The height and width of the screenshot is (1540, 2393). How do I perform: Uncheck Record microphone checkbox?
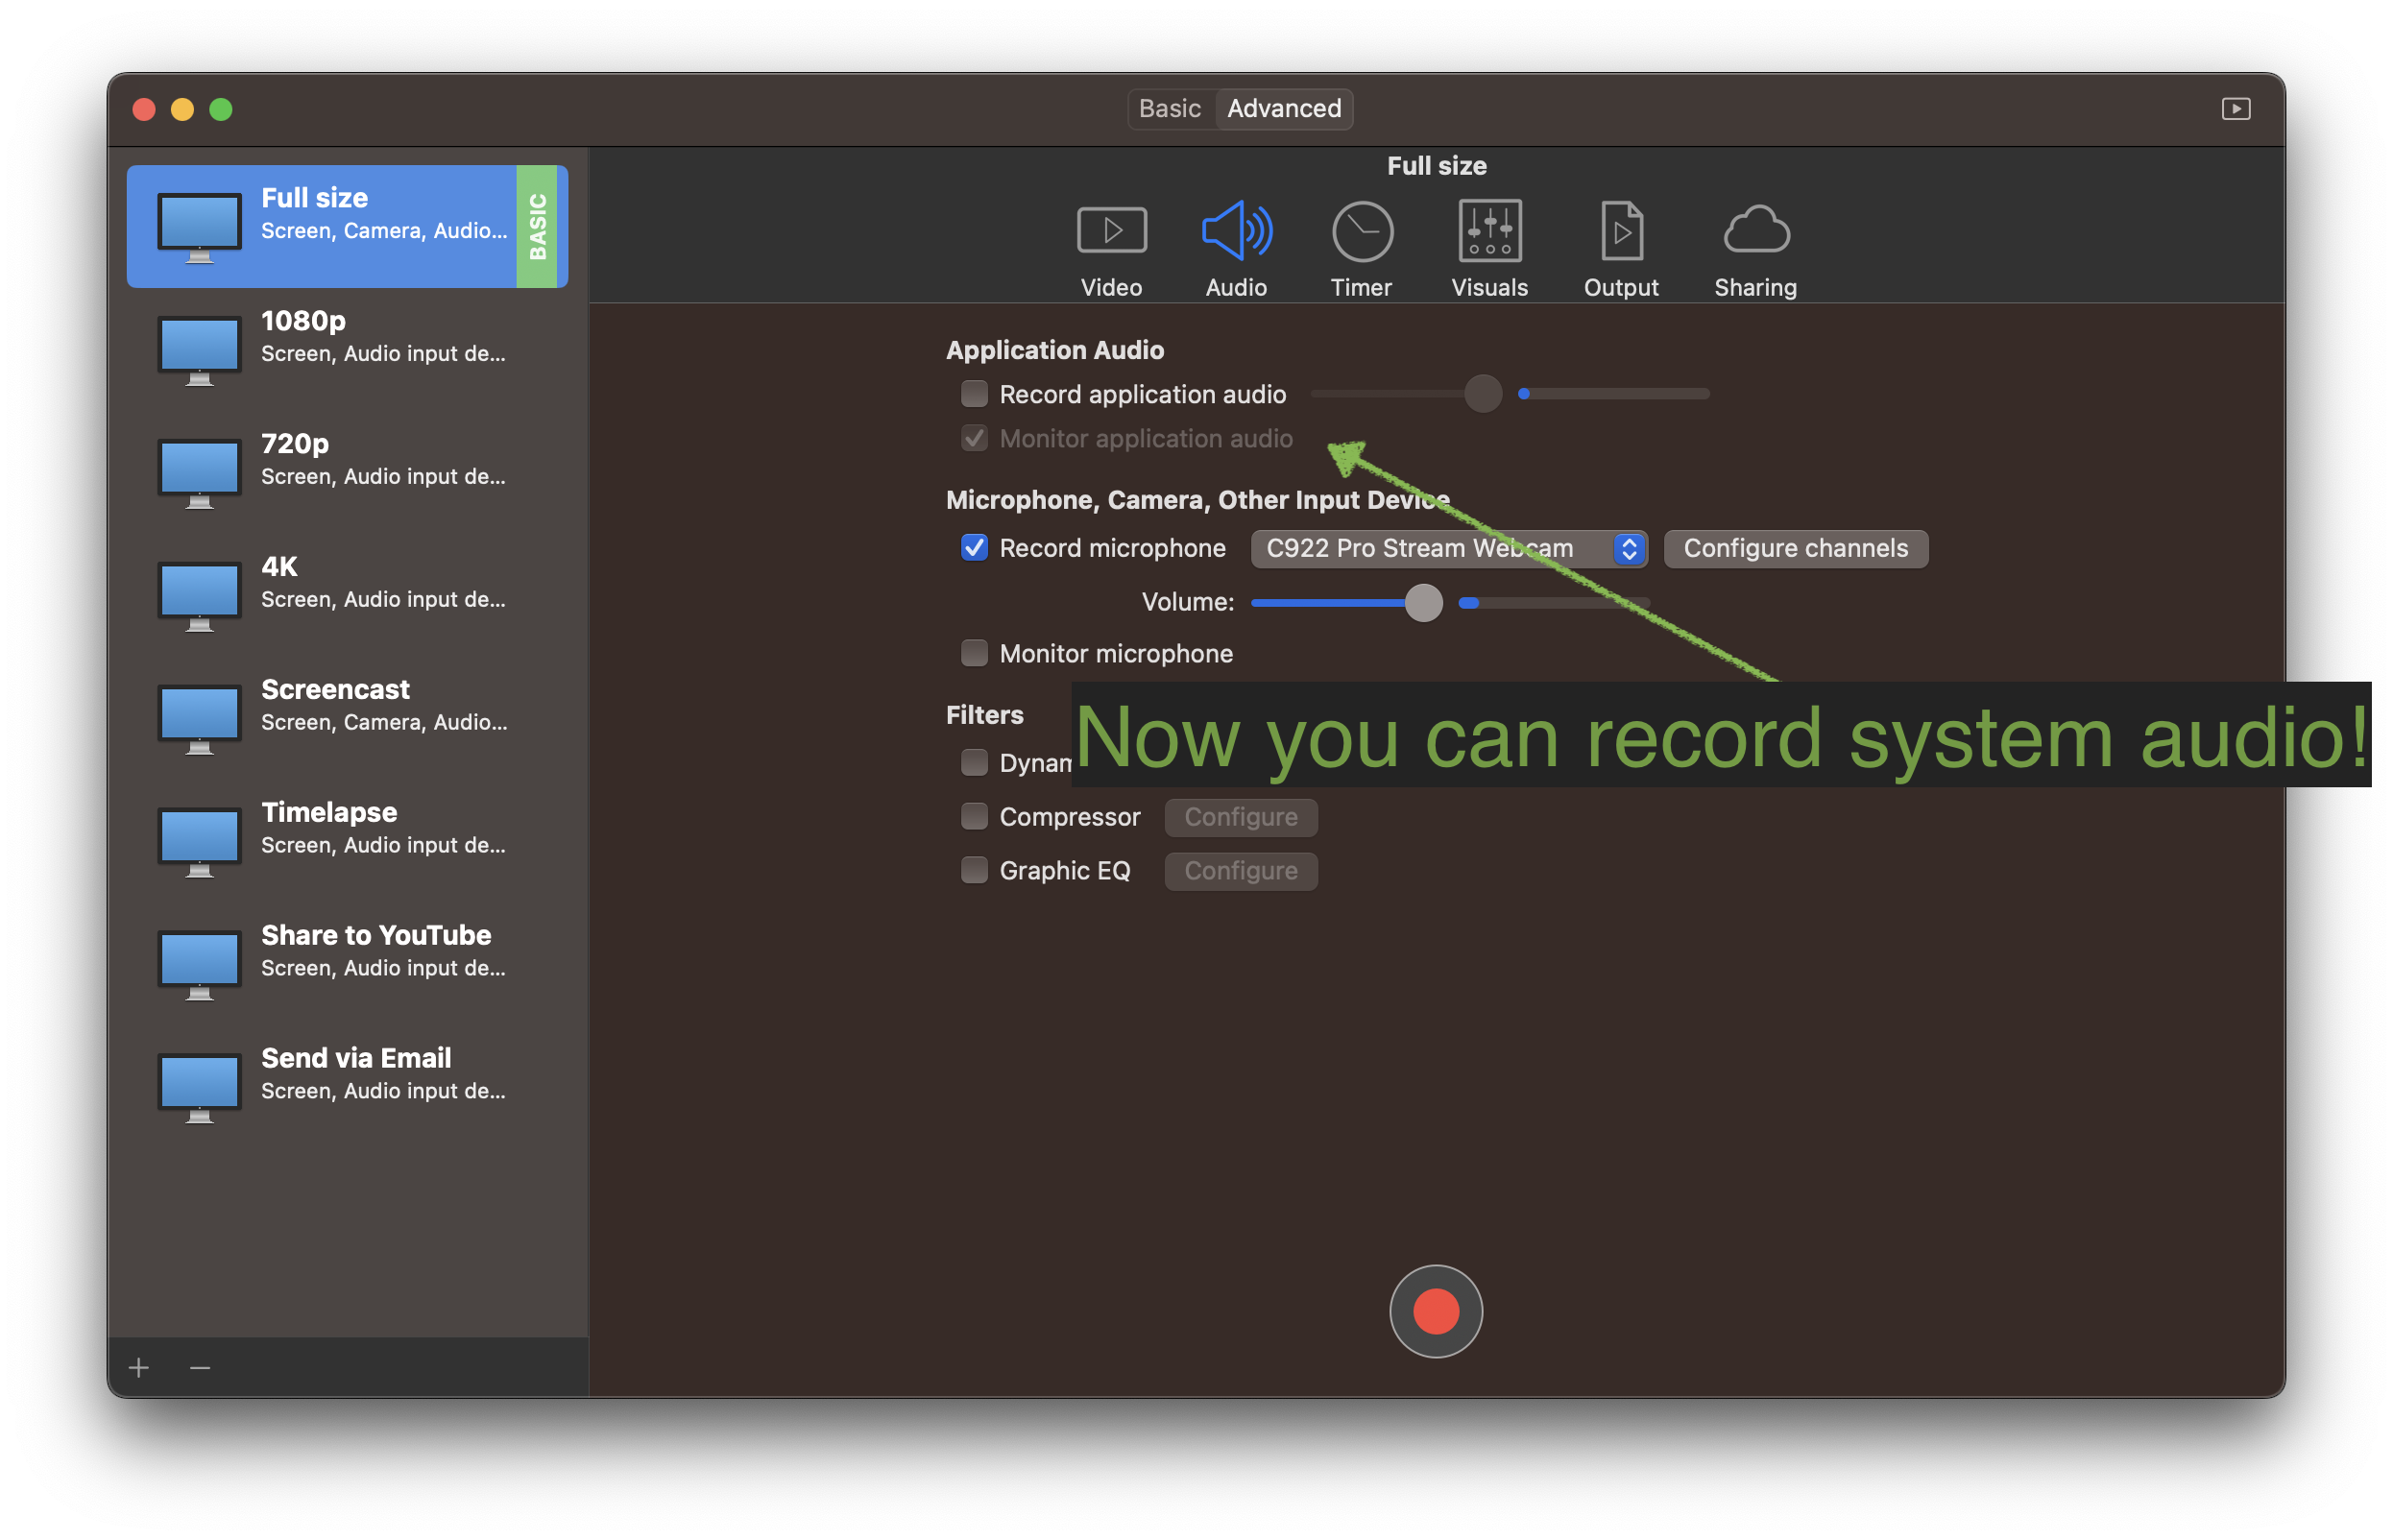(974, 548)
